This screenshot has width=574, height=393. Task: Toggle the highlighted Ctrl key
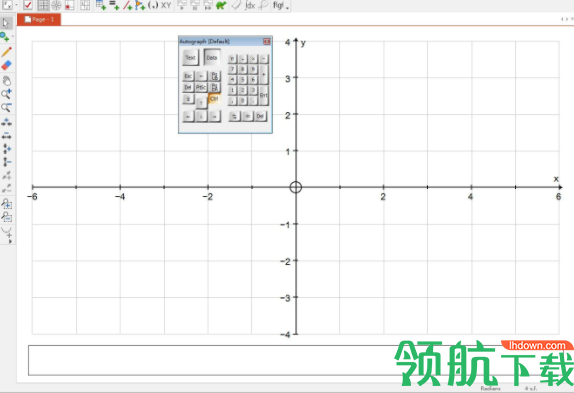pos(215,98)
